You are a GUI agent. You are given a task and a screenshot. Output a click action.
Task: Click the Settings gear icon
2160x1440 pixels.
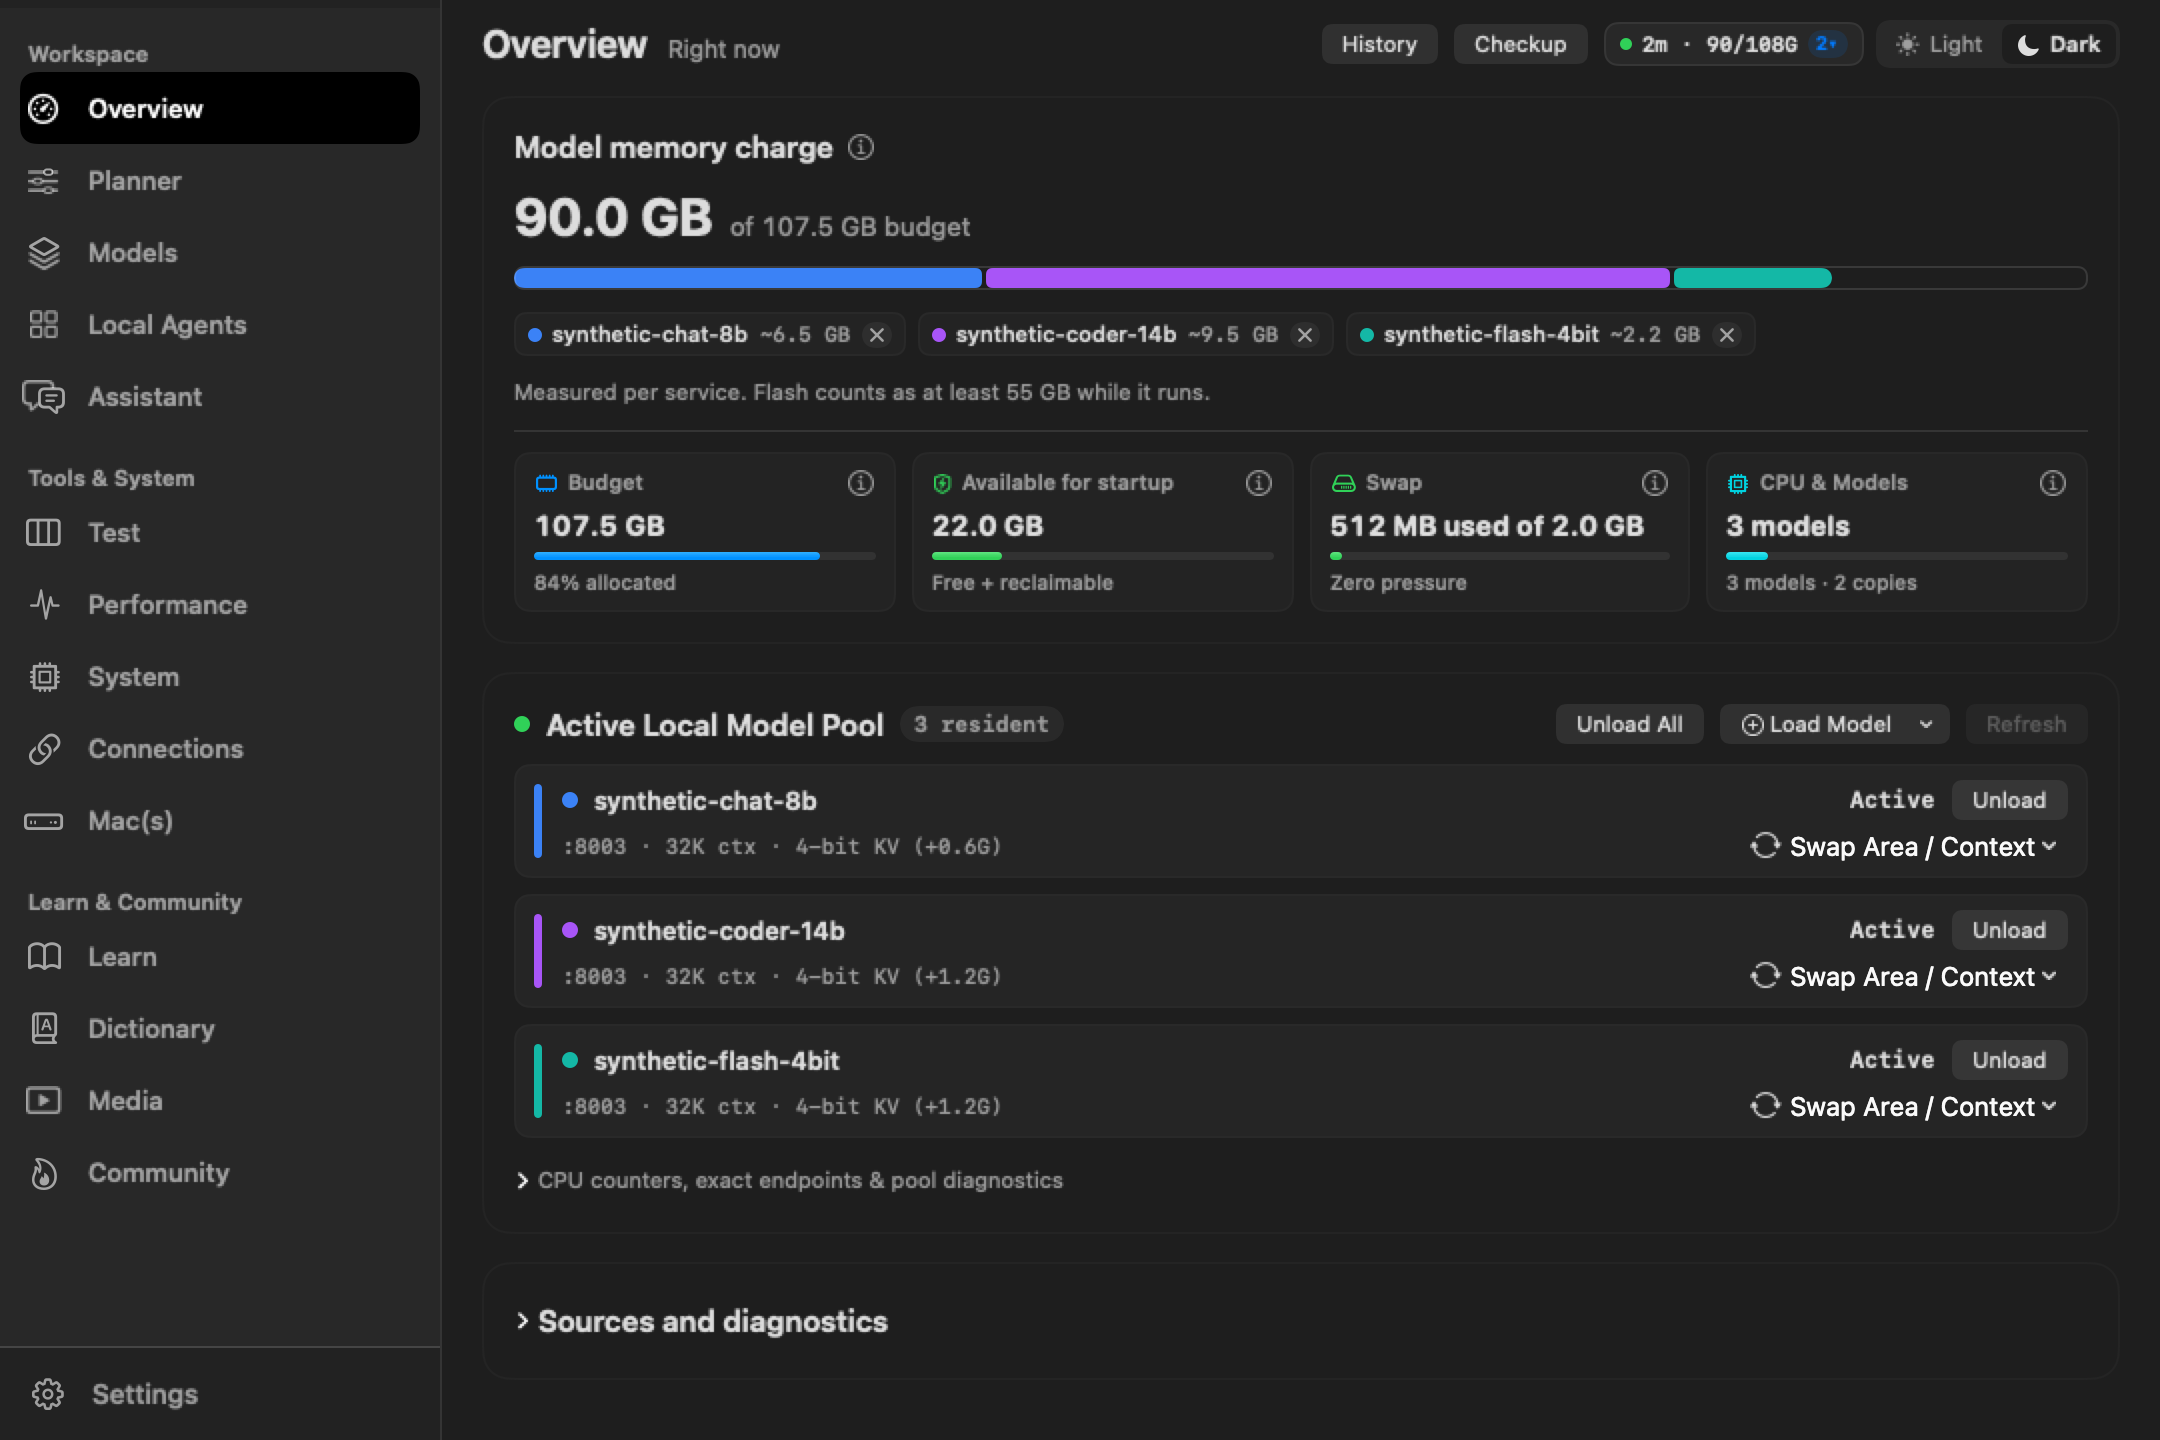(x=47, y=1394)
